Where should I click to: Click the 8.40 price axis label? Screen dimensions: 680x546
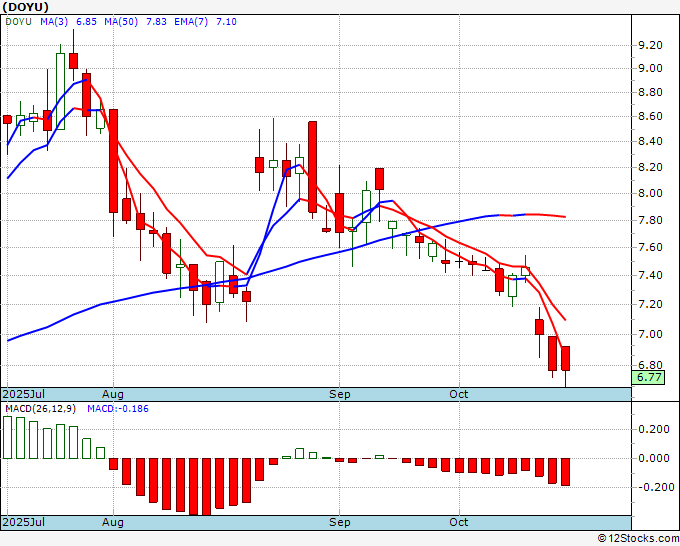[x=650, y=141]
